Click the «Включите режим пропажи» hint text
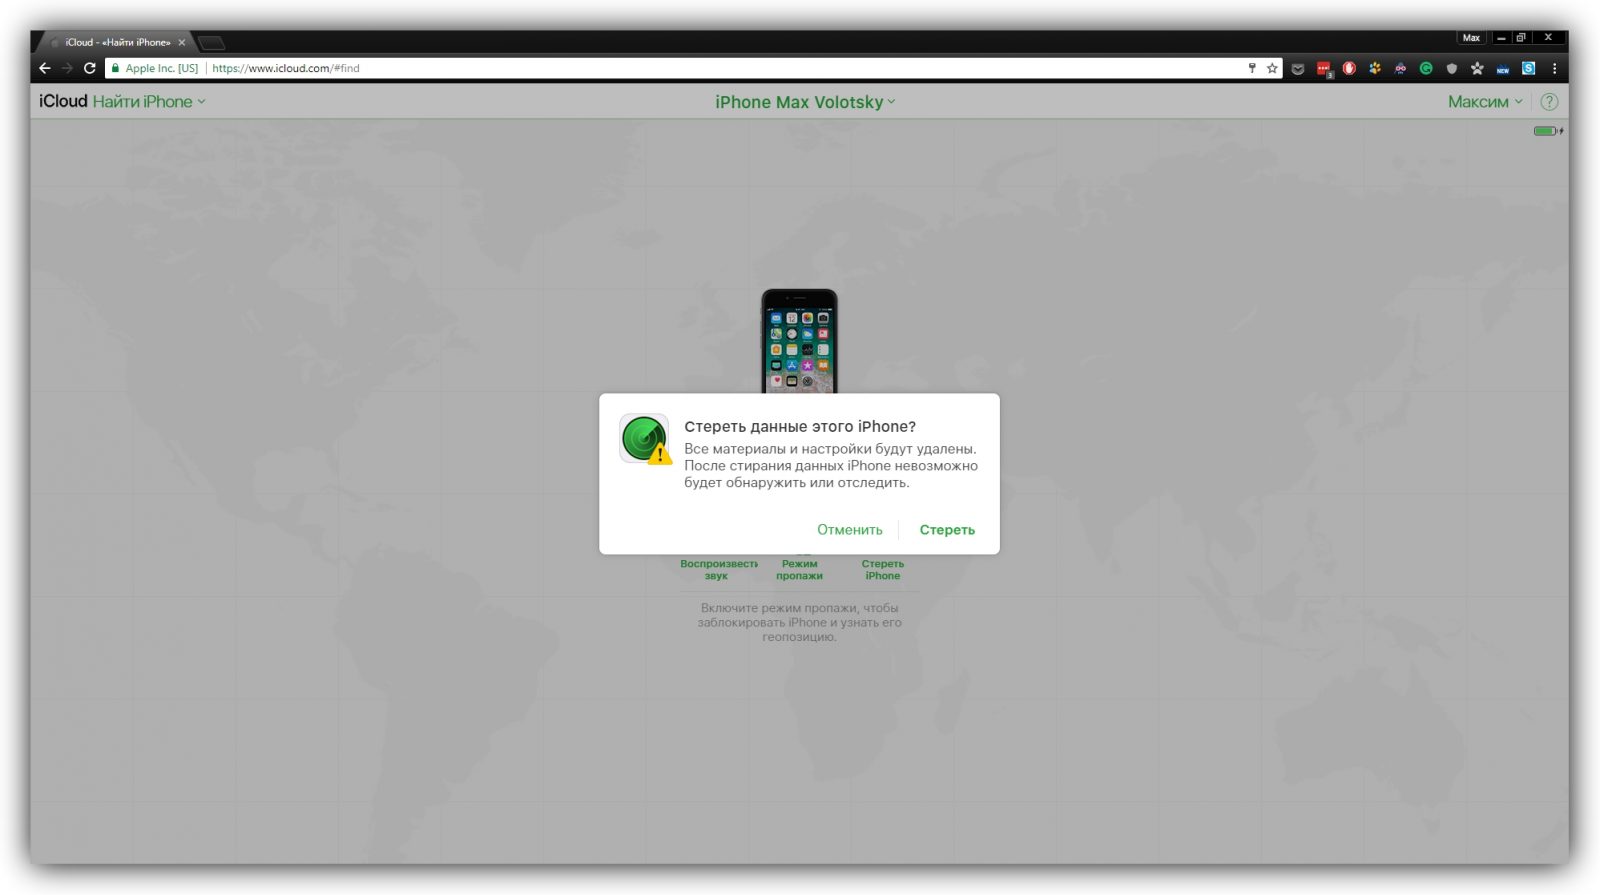 click(800, 622)
